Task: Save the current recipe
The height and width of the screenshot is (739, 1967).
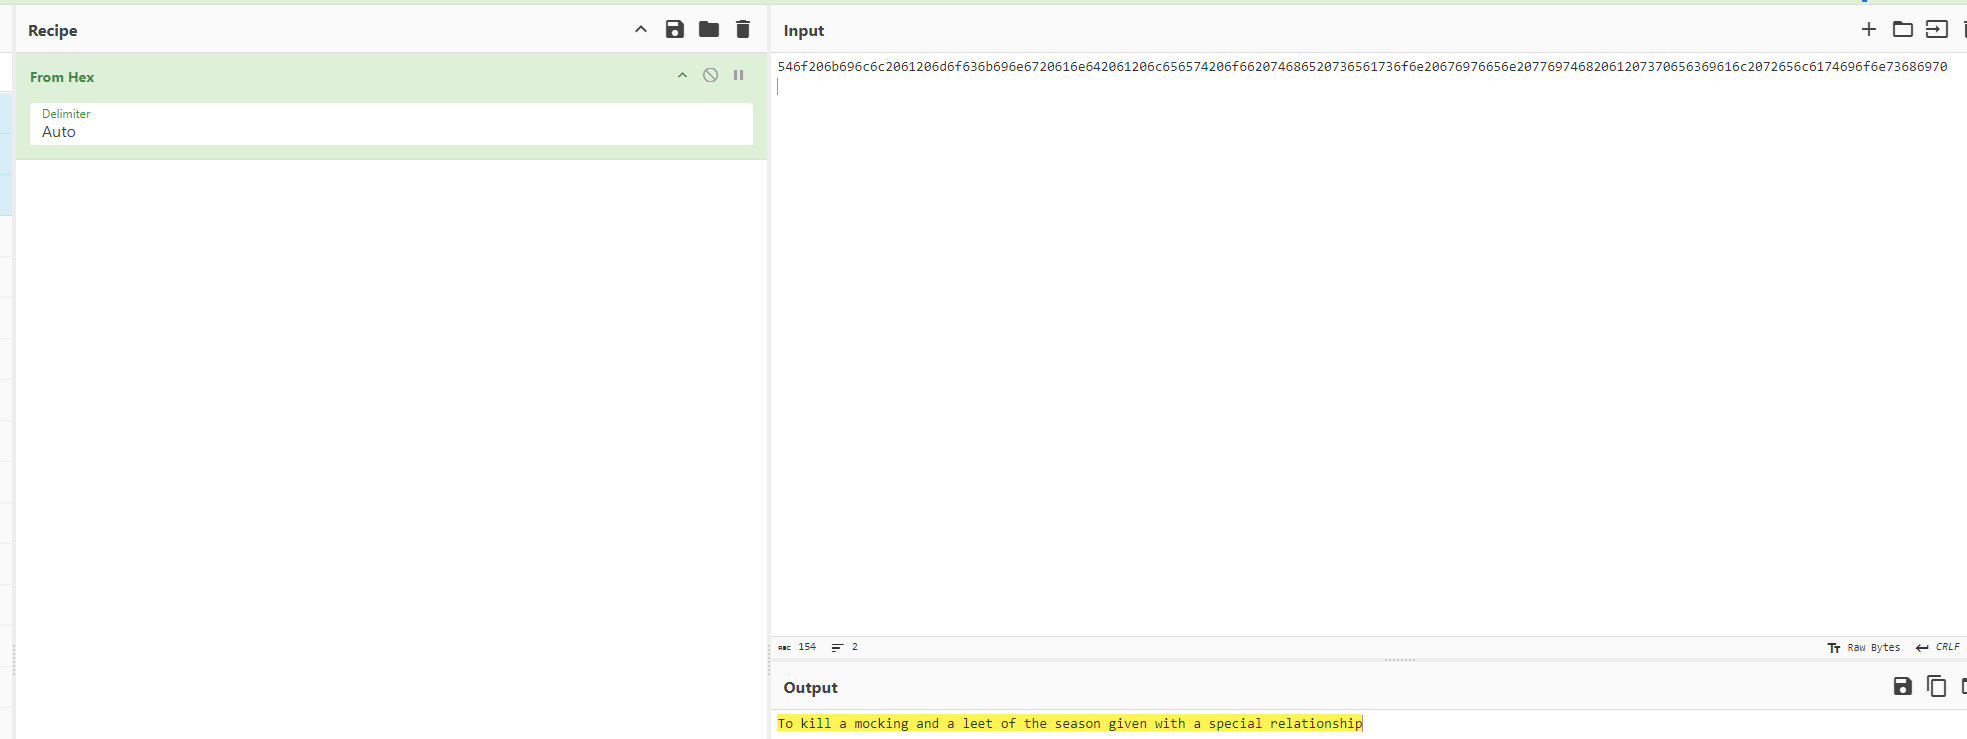Action: tap(675, 30)
